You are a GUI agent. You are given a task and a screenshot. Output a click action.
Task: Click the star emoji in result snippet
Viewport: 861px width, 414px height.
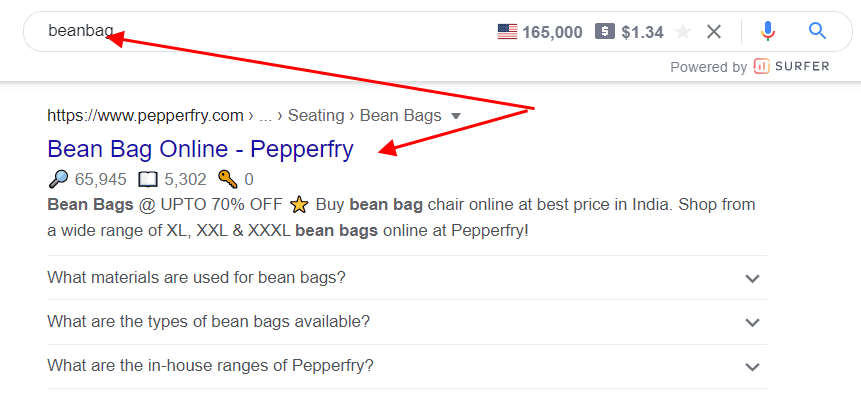pyautogui.click(x=299, y=205)
